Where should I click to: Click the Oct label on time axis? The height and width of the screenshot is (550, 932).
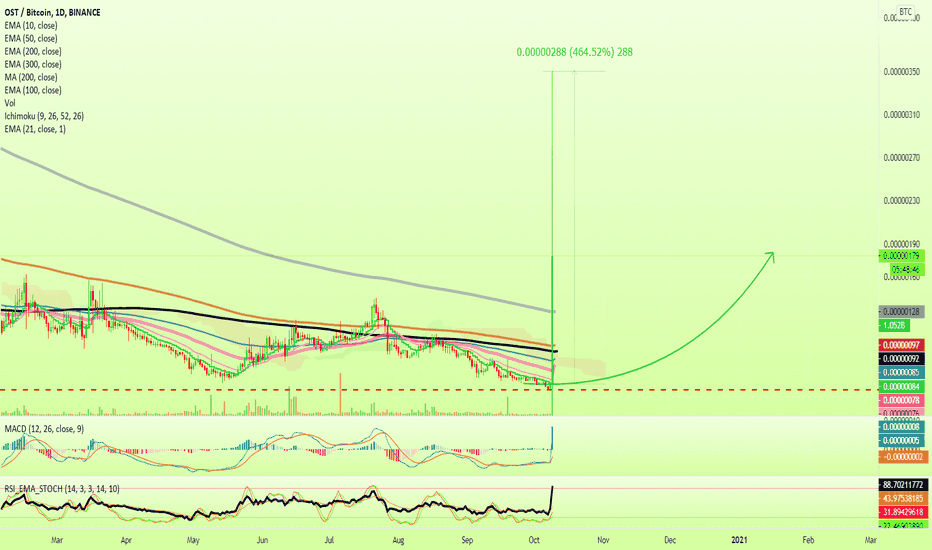click(534, 540)
